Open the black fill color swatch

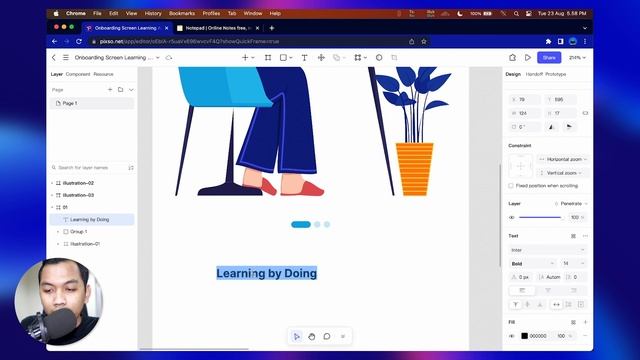click(x=524, y=336)
